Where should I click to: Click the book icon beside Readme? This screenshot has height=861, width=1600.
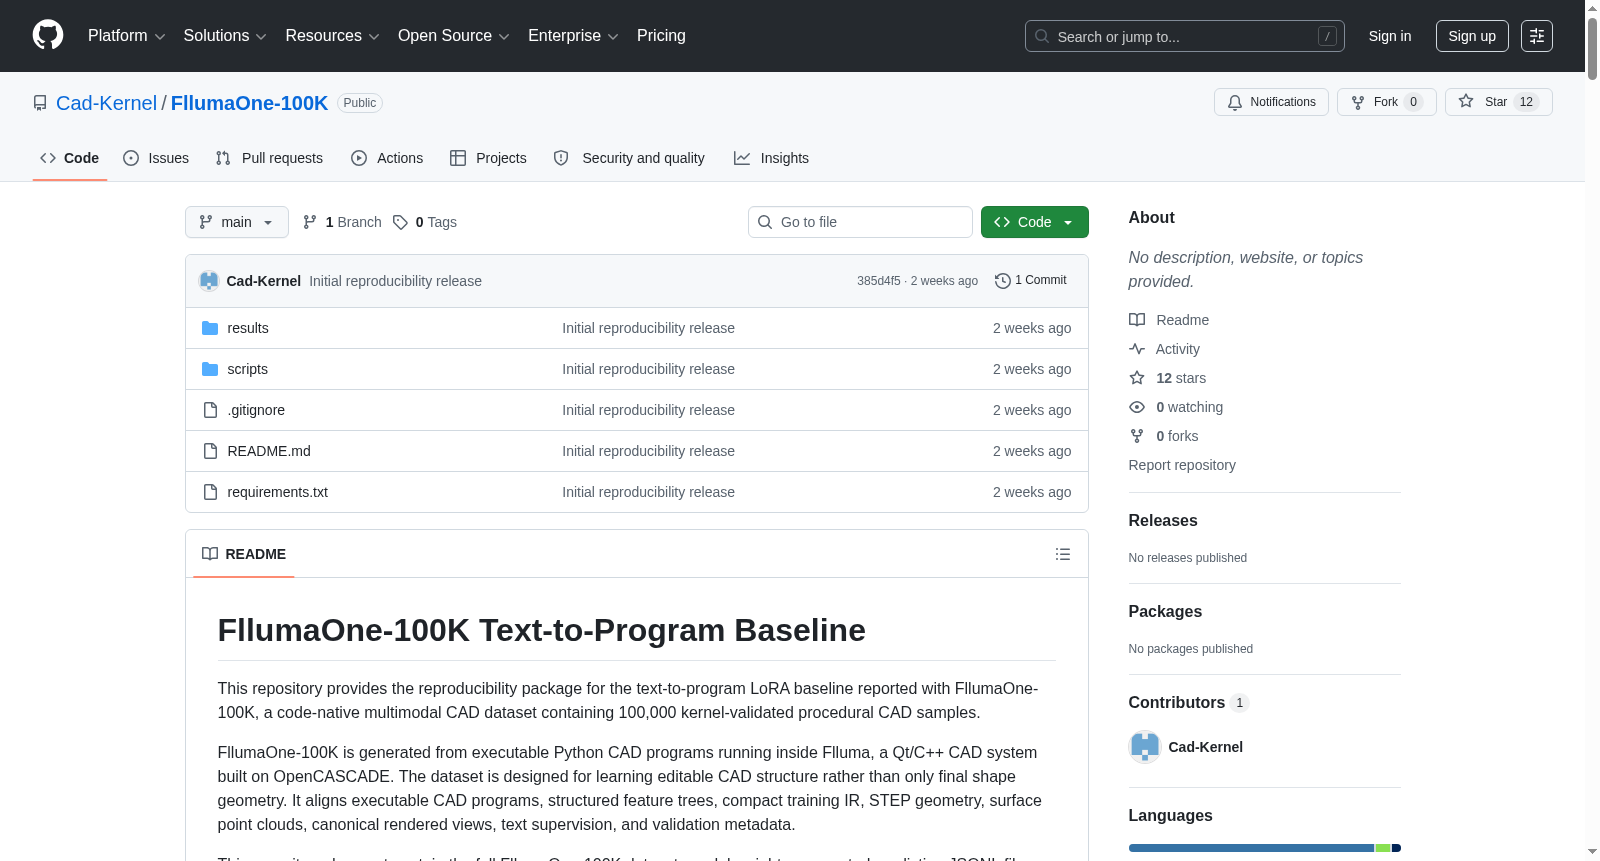tap(1137, 320)
